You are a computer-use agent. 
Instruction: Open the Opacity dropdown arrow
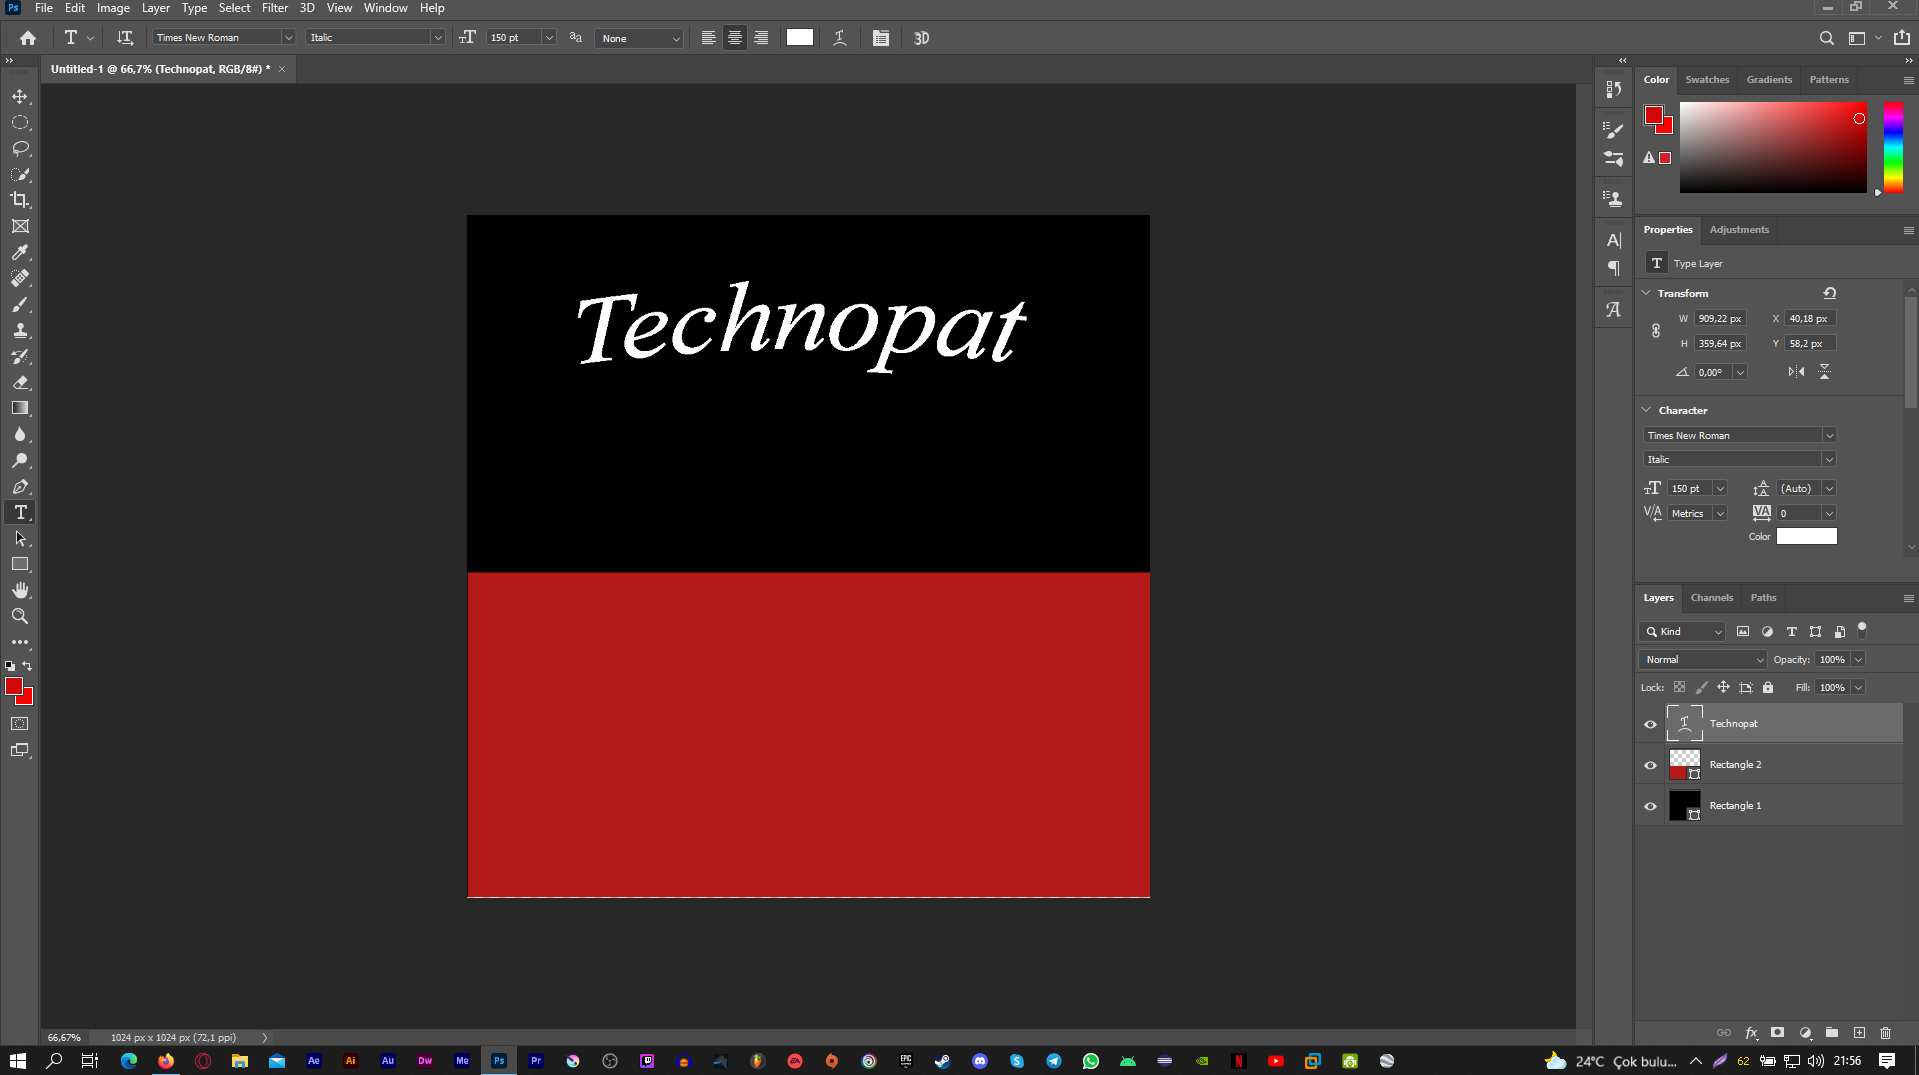pyautogui.click(x=1858, y=660)
